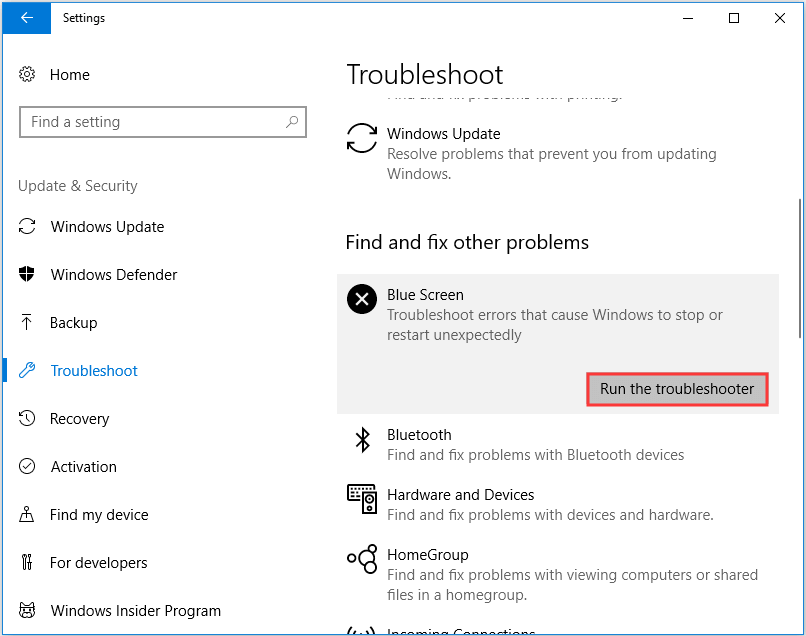Run the Blue Screen troubleshooter

[677, 389]
